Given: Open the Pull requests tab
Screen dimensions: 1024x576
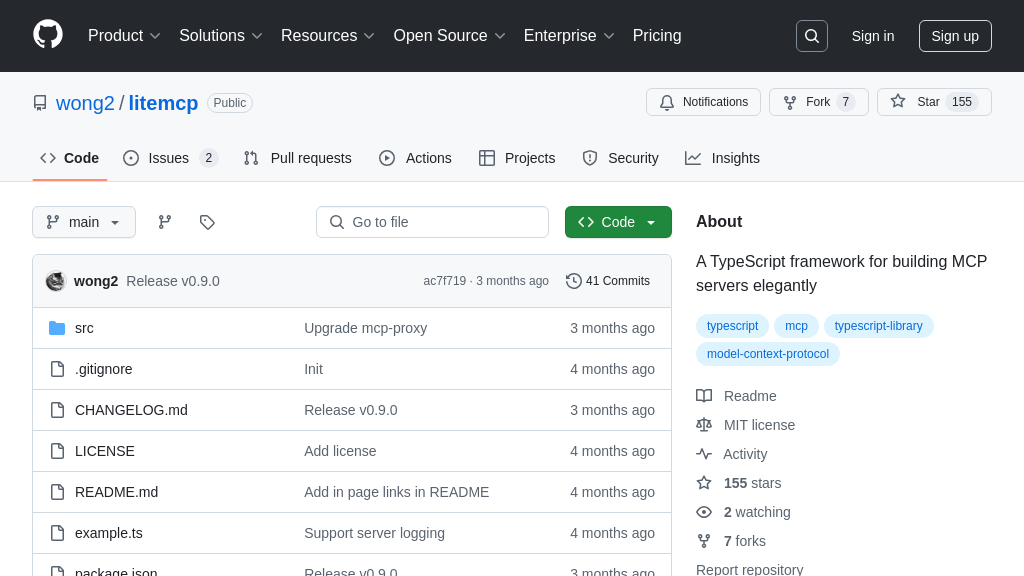Looking at the screenshot, I should 298,158.
